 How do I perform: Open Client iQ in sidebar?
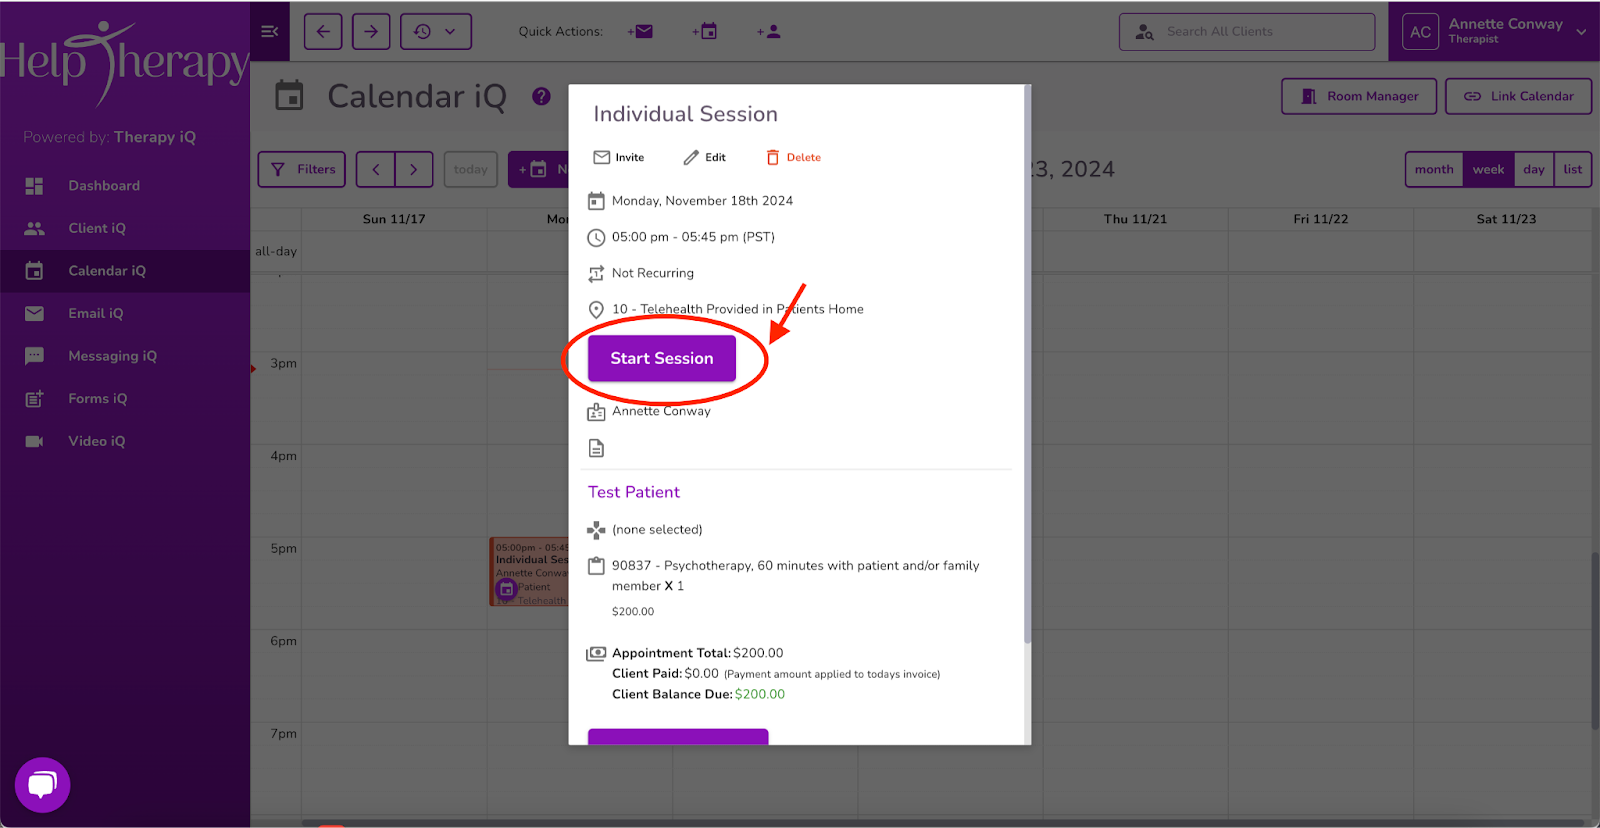125,228
